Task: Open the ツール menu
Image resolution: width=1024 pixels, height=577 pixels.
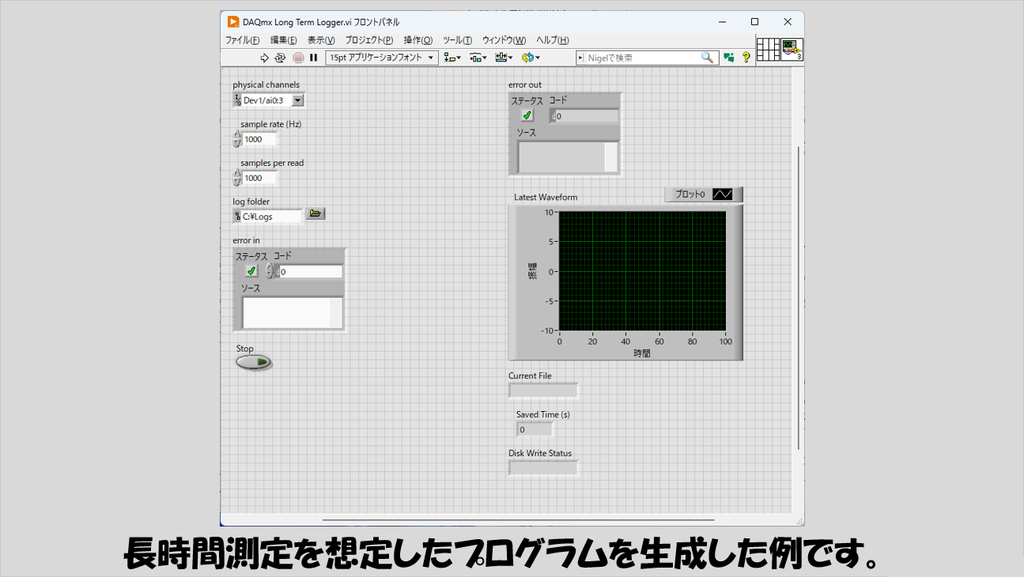Action: [x=457, y=40]
